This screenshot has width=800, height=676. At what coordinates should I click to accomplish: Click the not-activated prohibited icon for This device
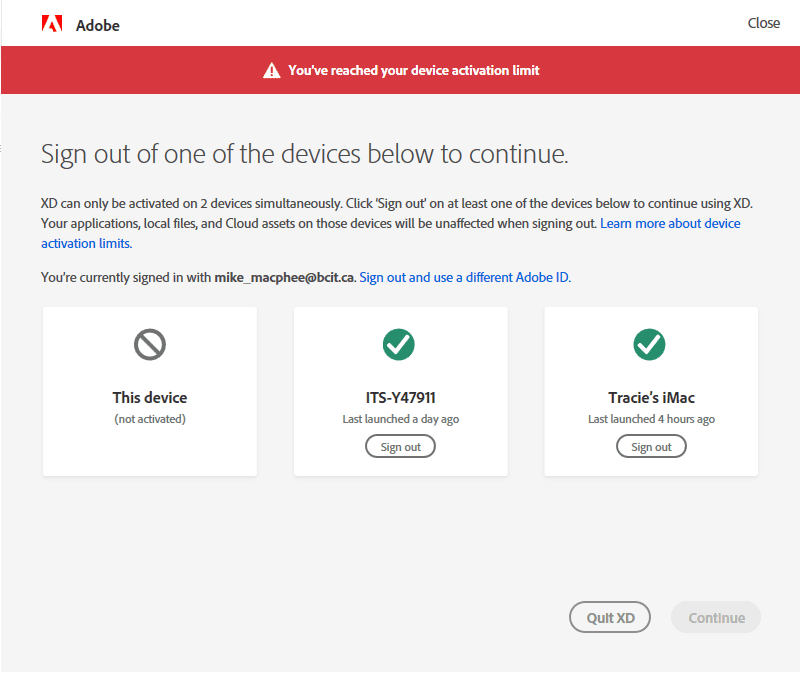click(x=149, y=344)
